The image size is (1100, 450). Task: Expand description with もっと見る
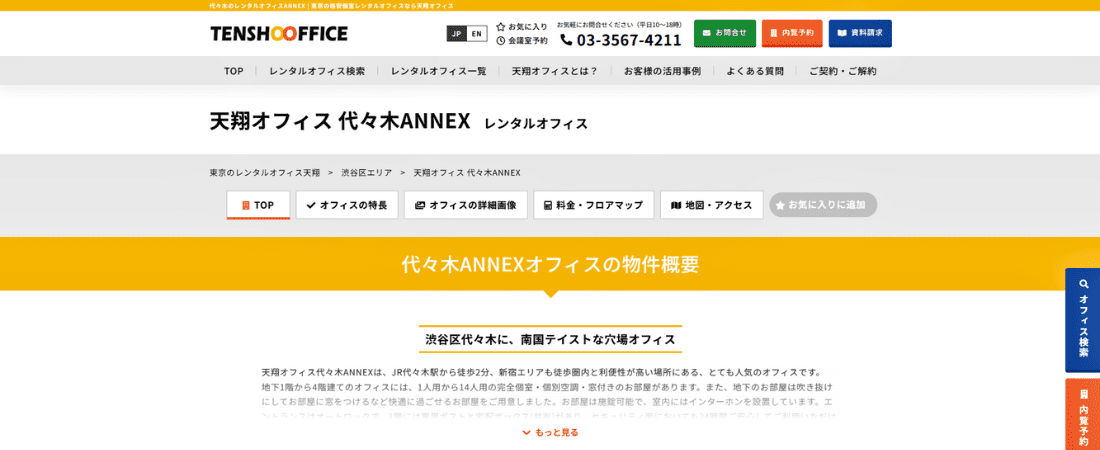point(550,432)
